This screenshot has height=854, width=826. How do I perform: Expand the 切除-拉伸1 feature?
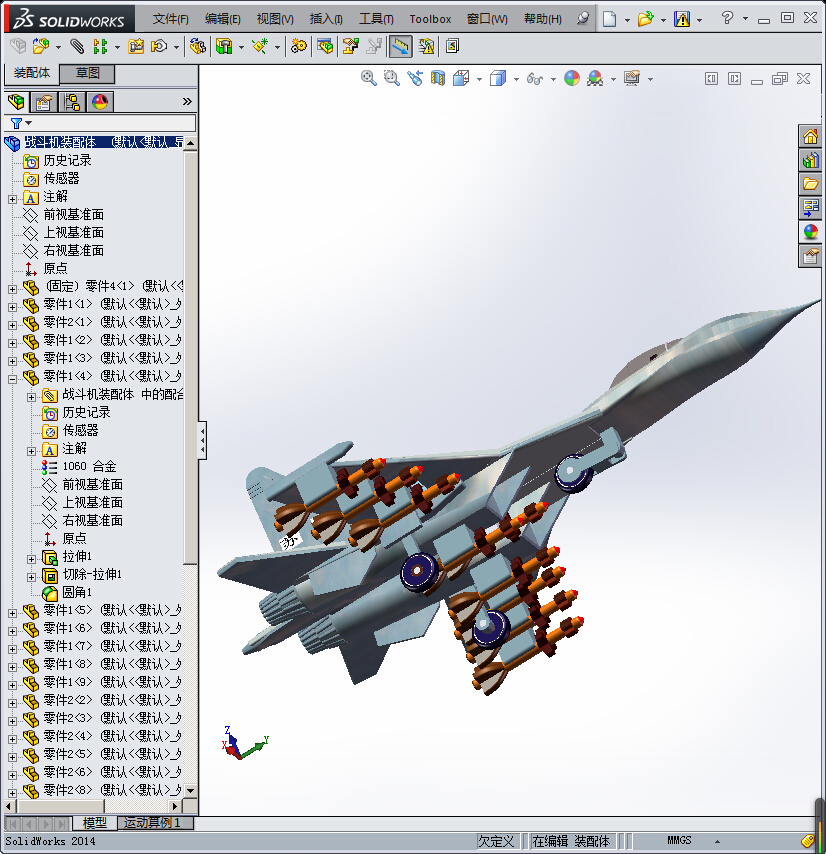31,577
